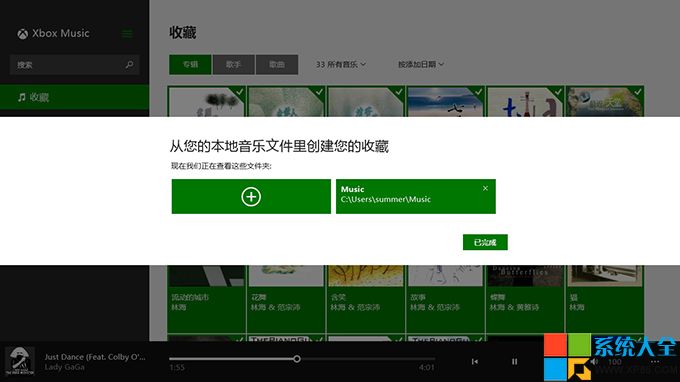Skip to previous track
680x382 pixels.
[x=475, y=362]
